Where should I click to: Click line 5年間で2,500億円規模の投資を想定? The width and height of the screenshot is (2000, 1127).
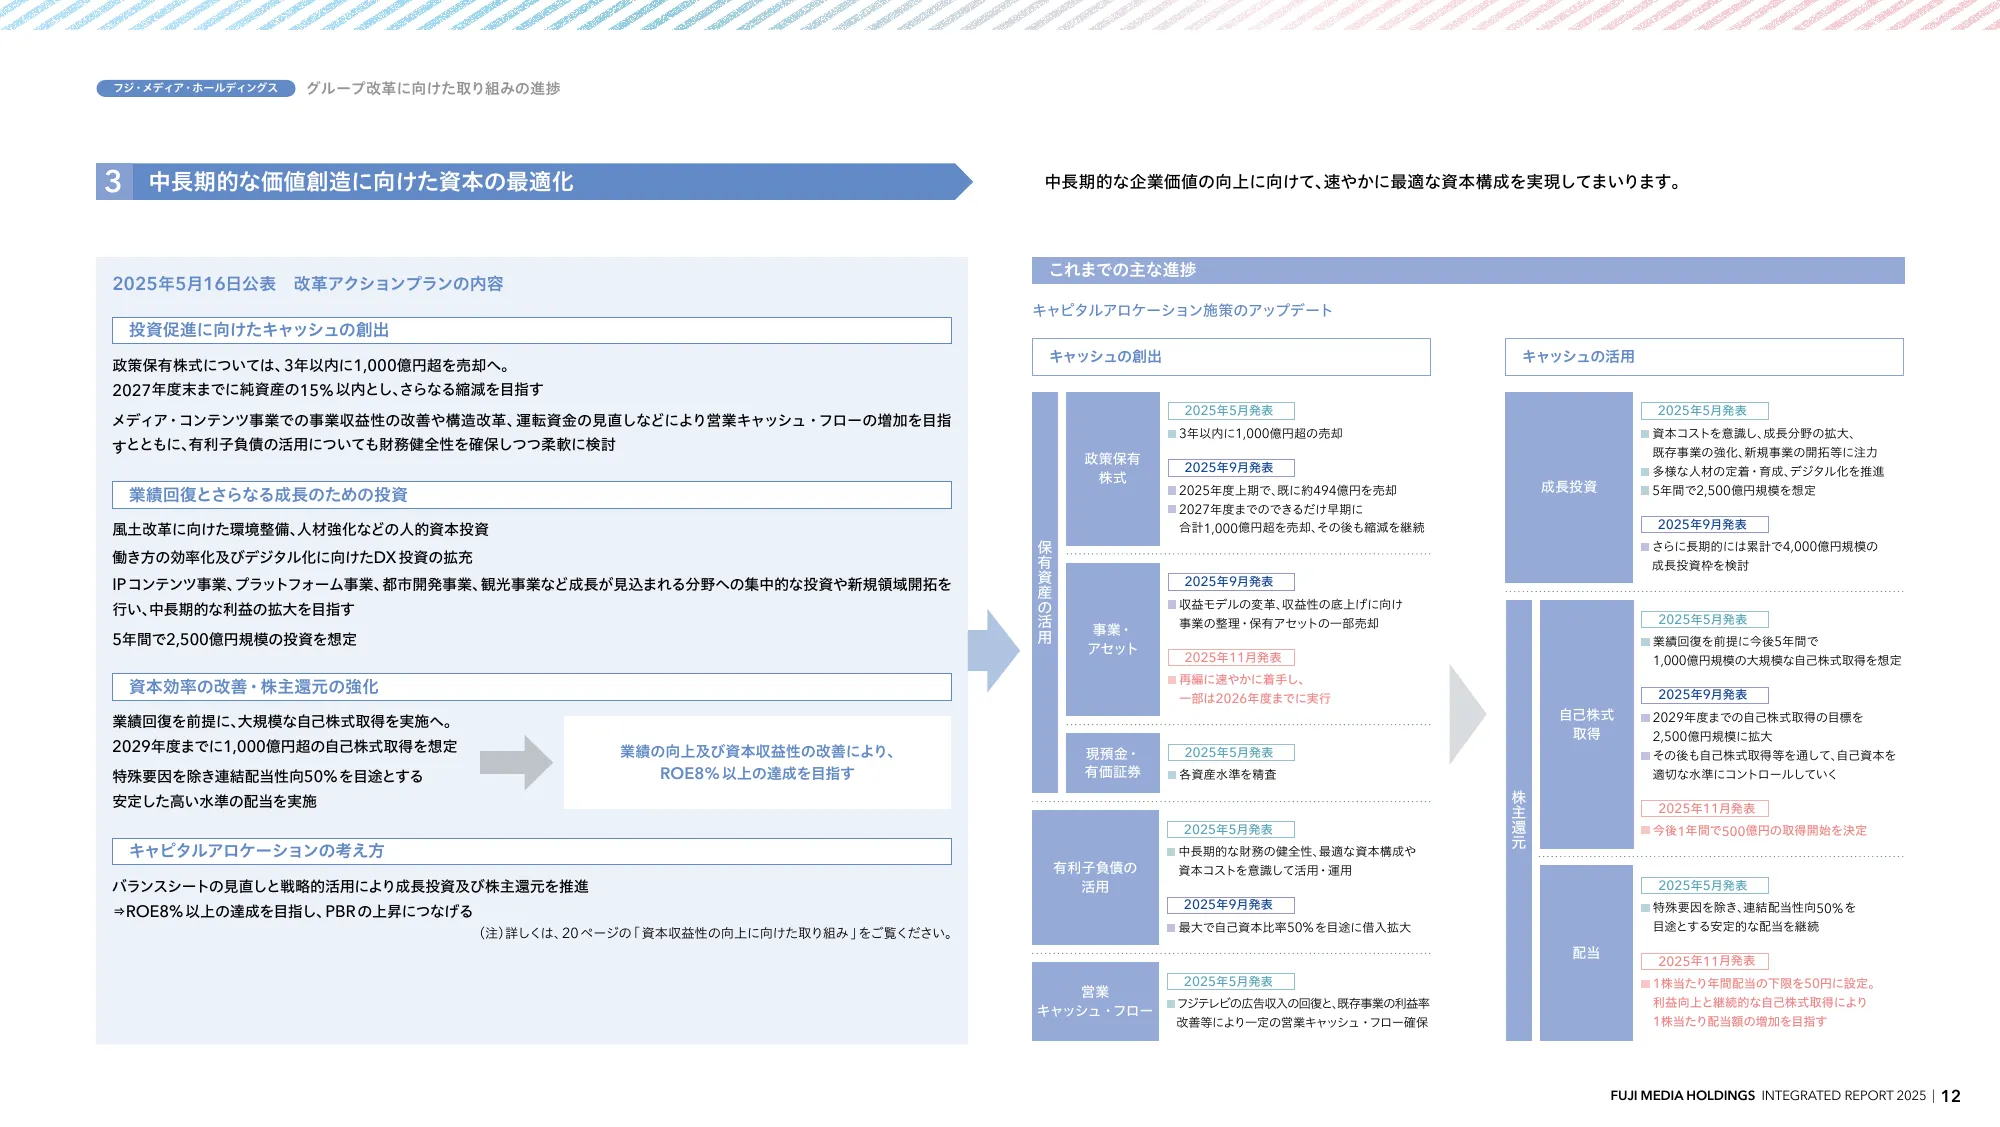[235, 640]
